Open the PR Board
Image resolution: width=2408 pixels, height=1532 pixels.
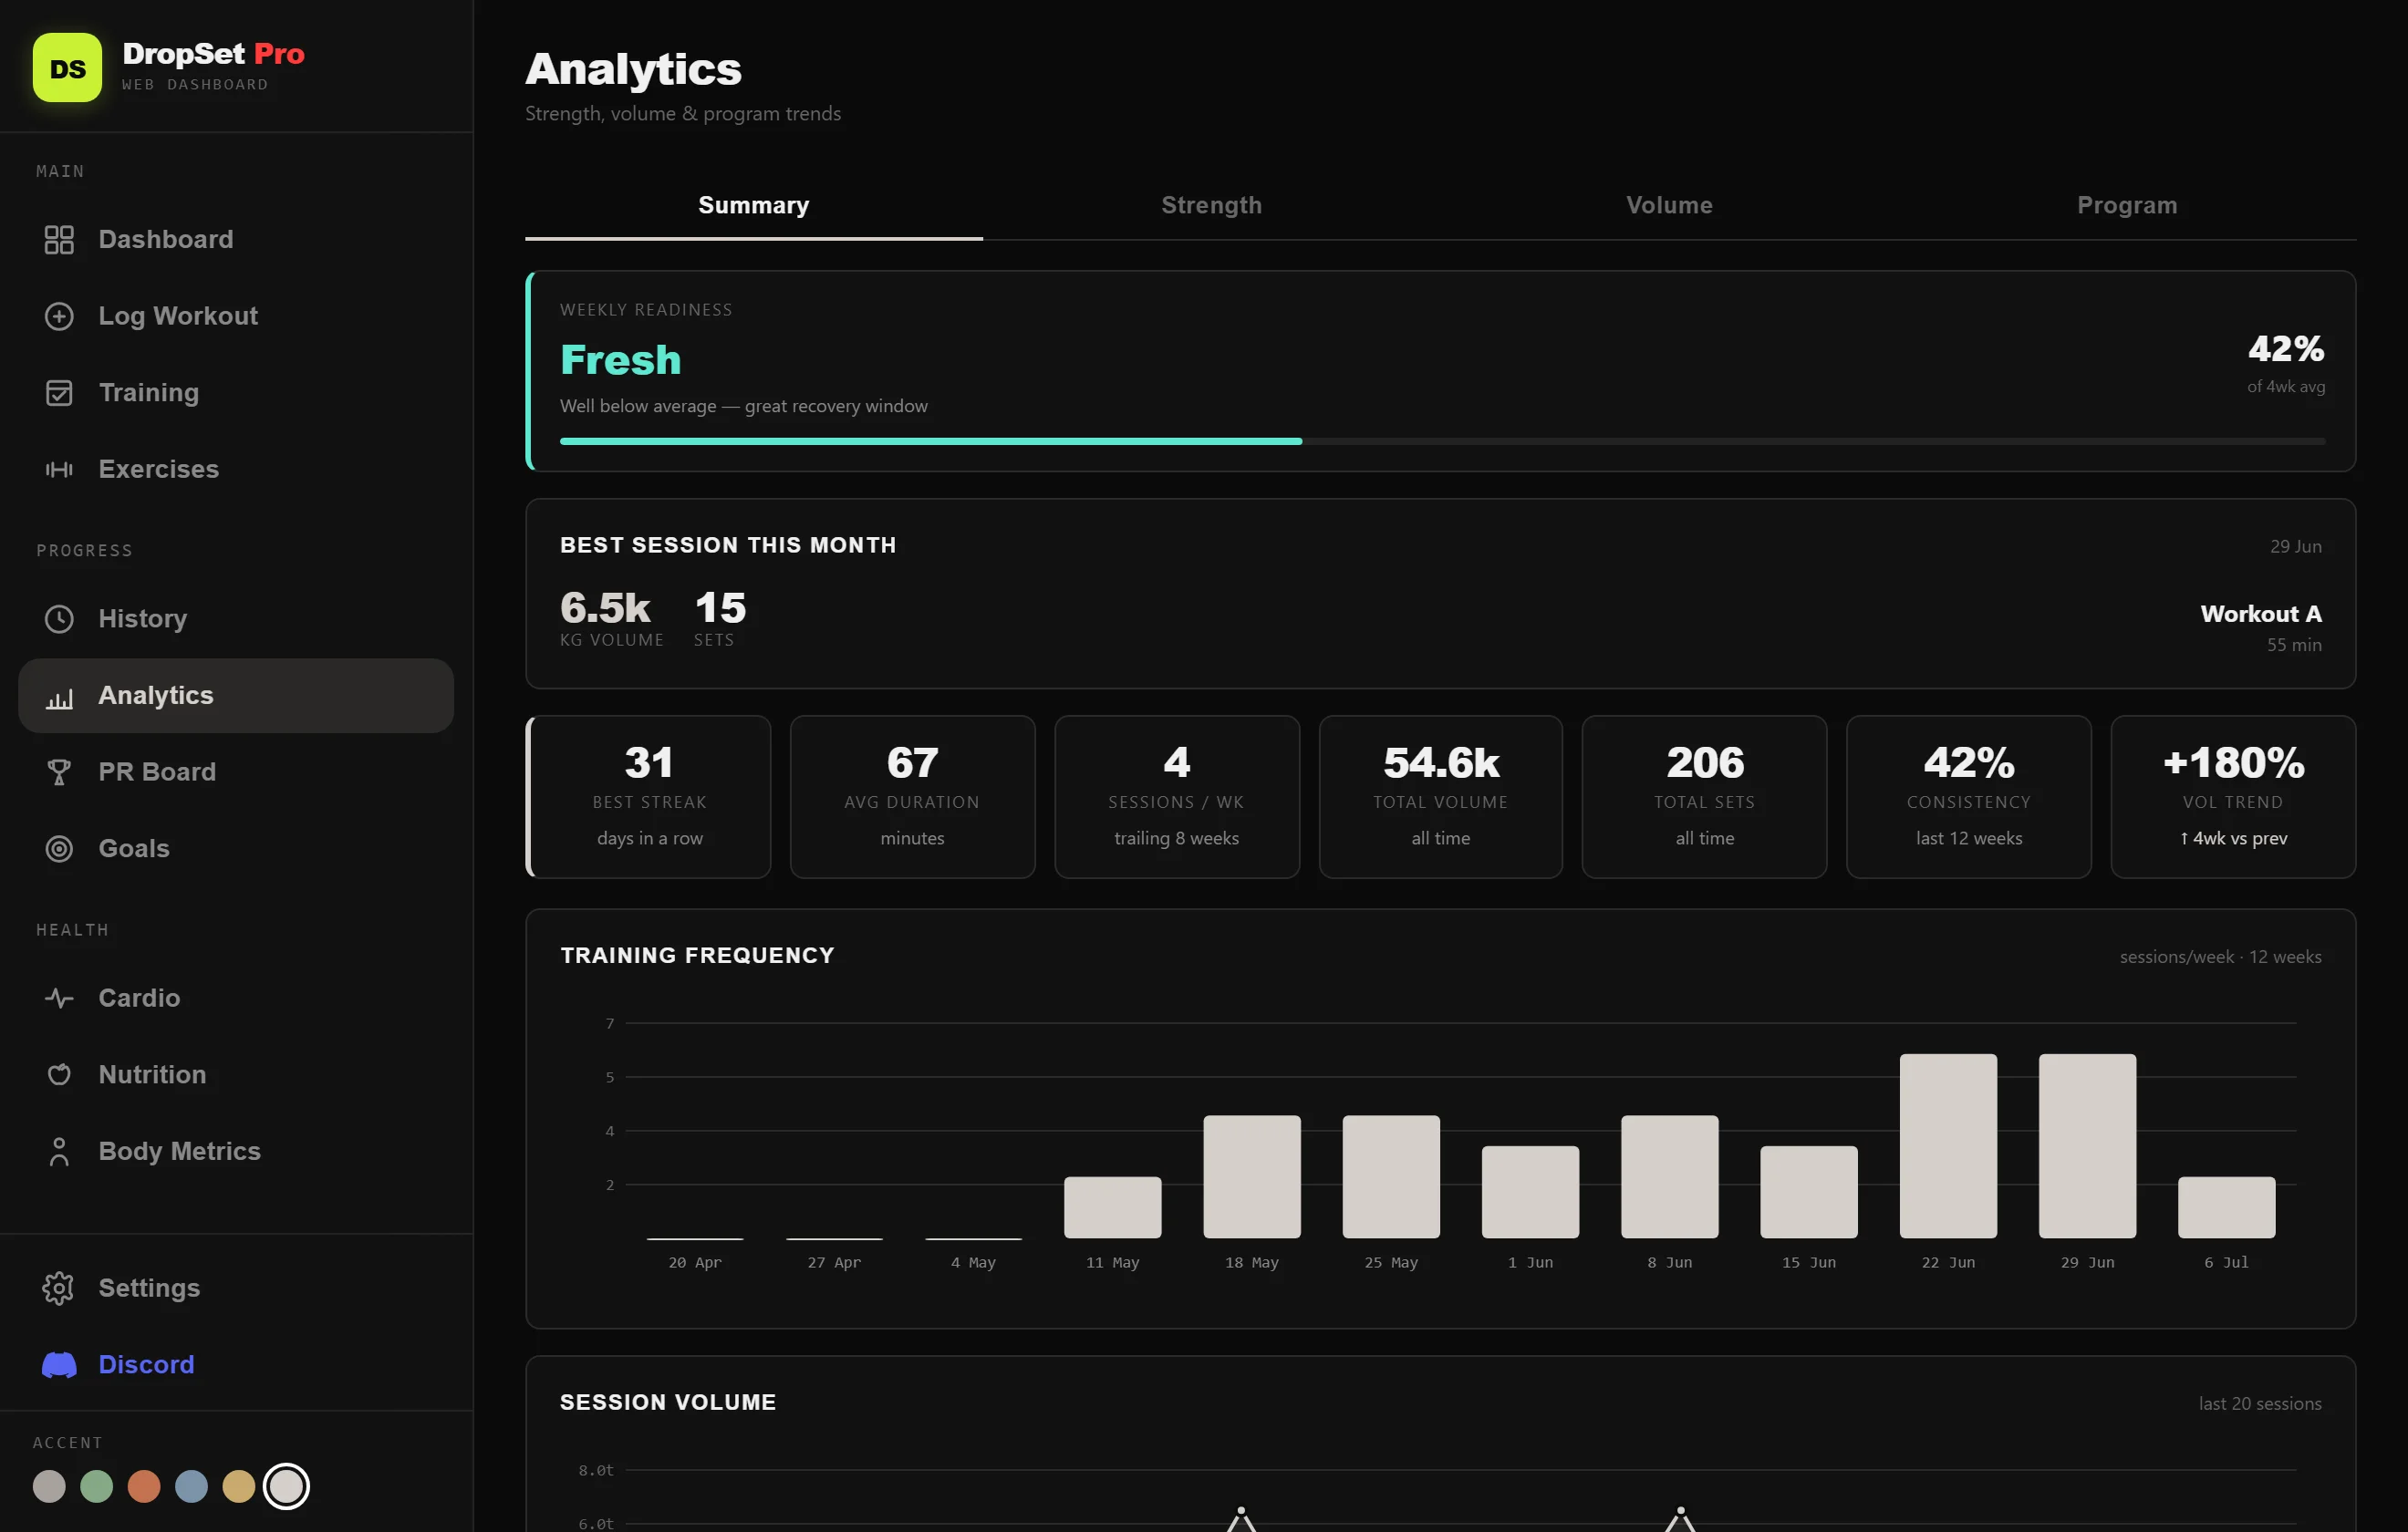point(236,772)
